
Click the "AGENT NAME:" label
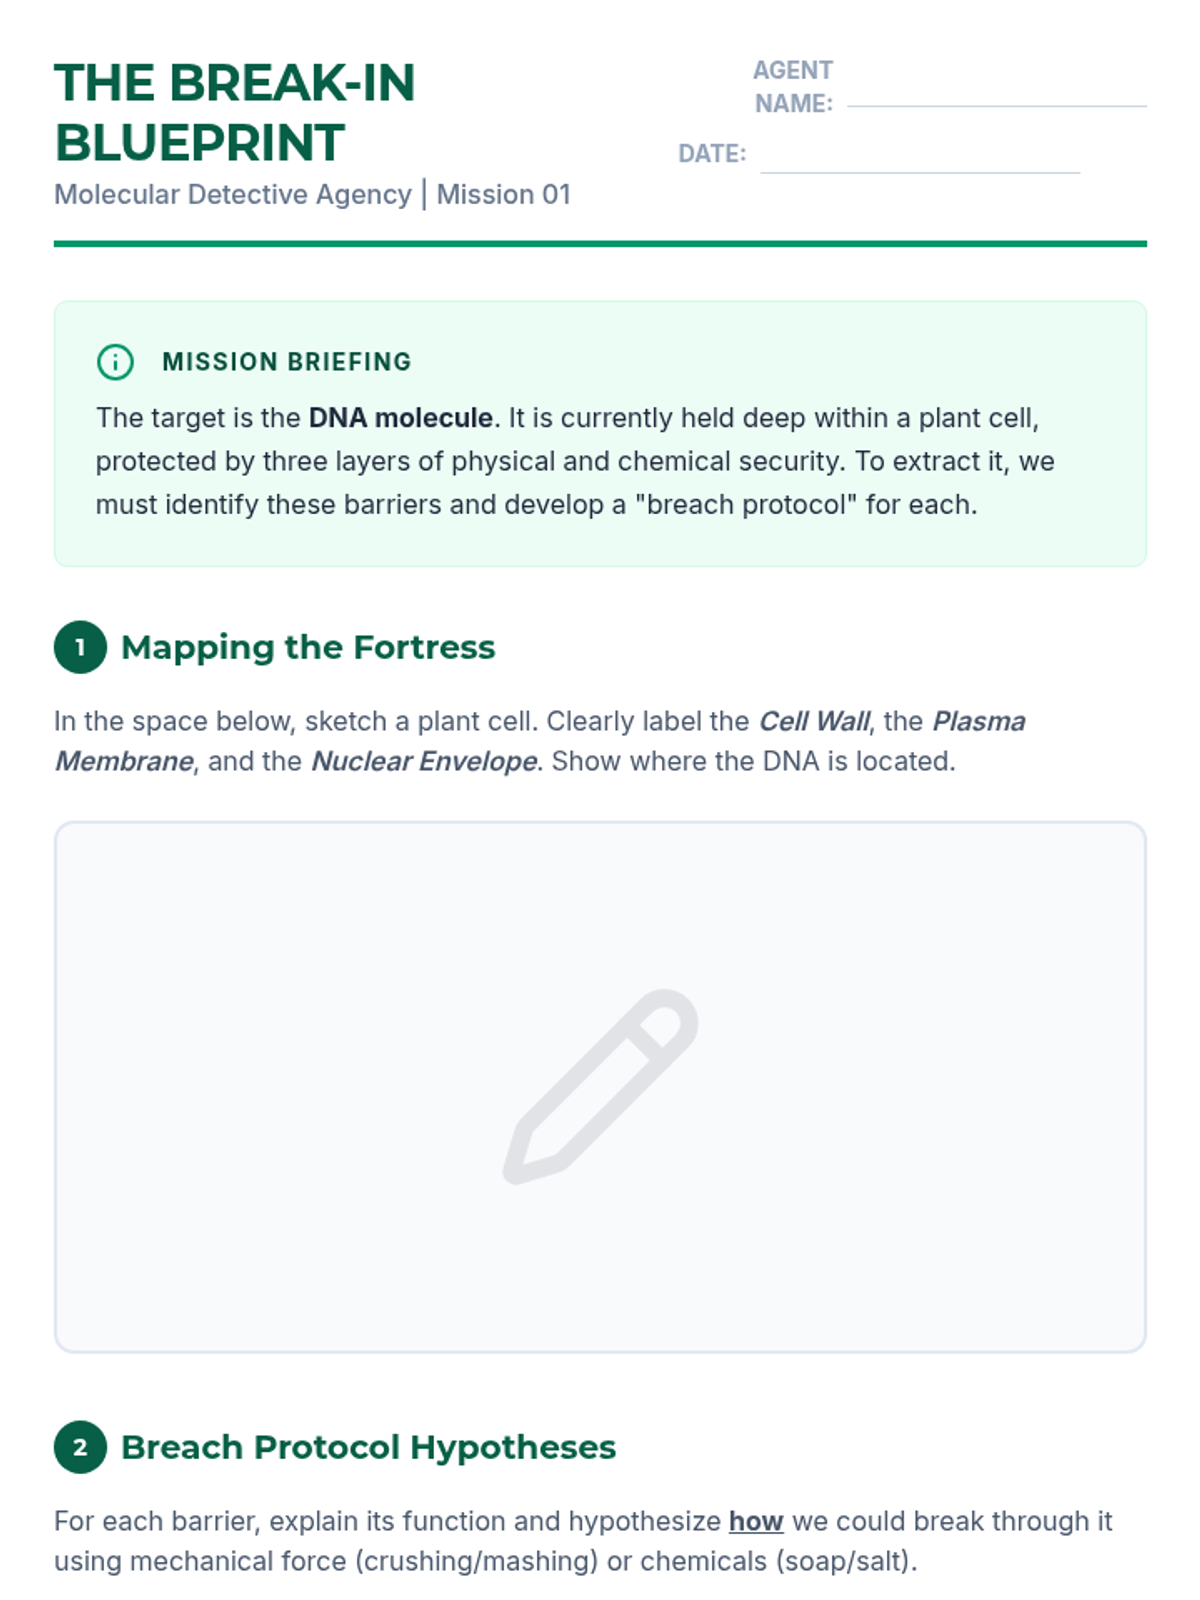(793, 87)
